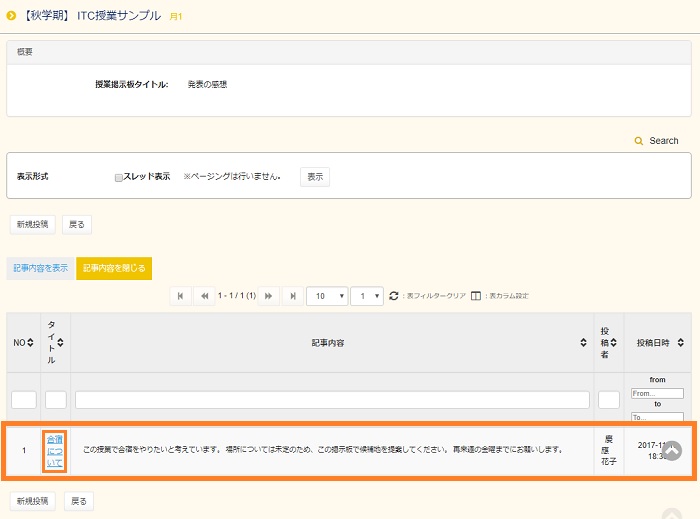This screenshot has width=700, height=519.
Task: Click the Search magnifier icon
Action: (x=639, y=141)
